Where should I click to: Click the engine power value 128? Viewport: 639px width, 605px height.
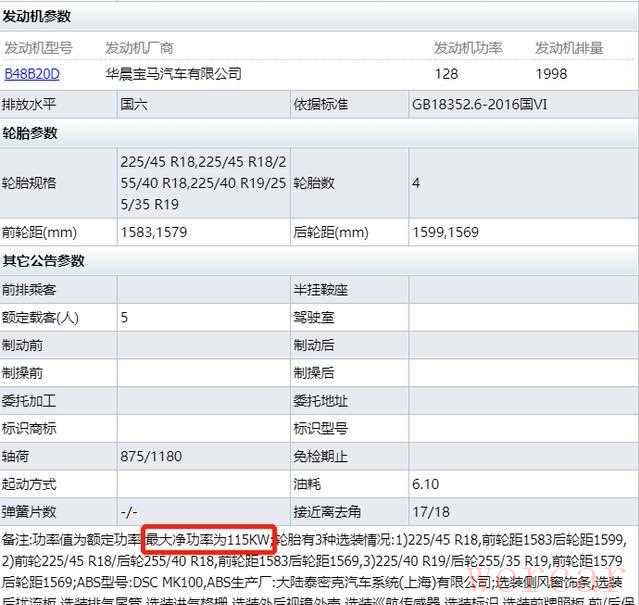point(446,74)
